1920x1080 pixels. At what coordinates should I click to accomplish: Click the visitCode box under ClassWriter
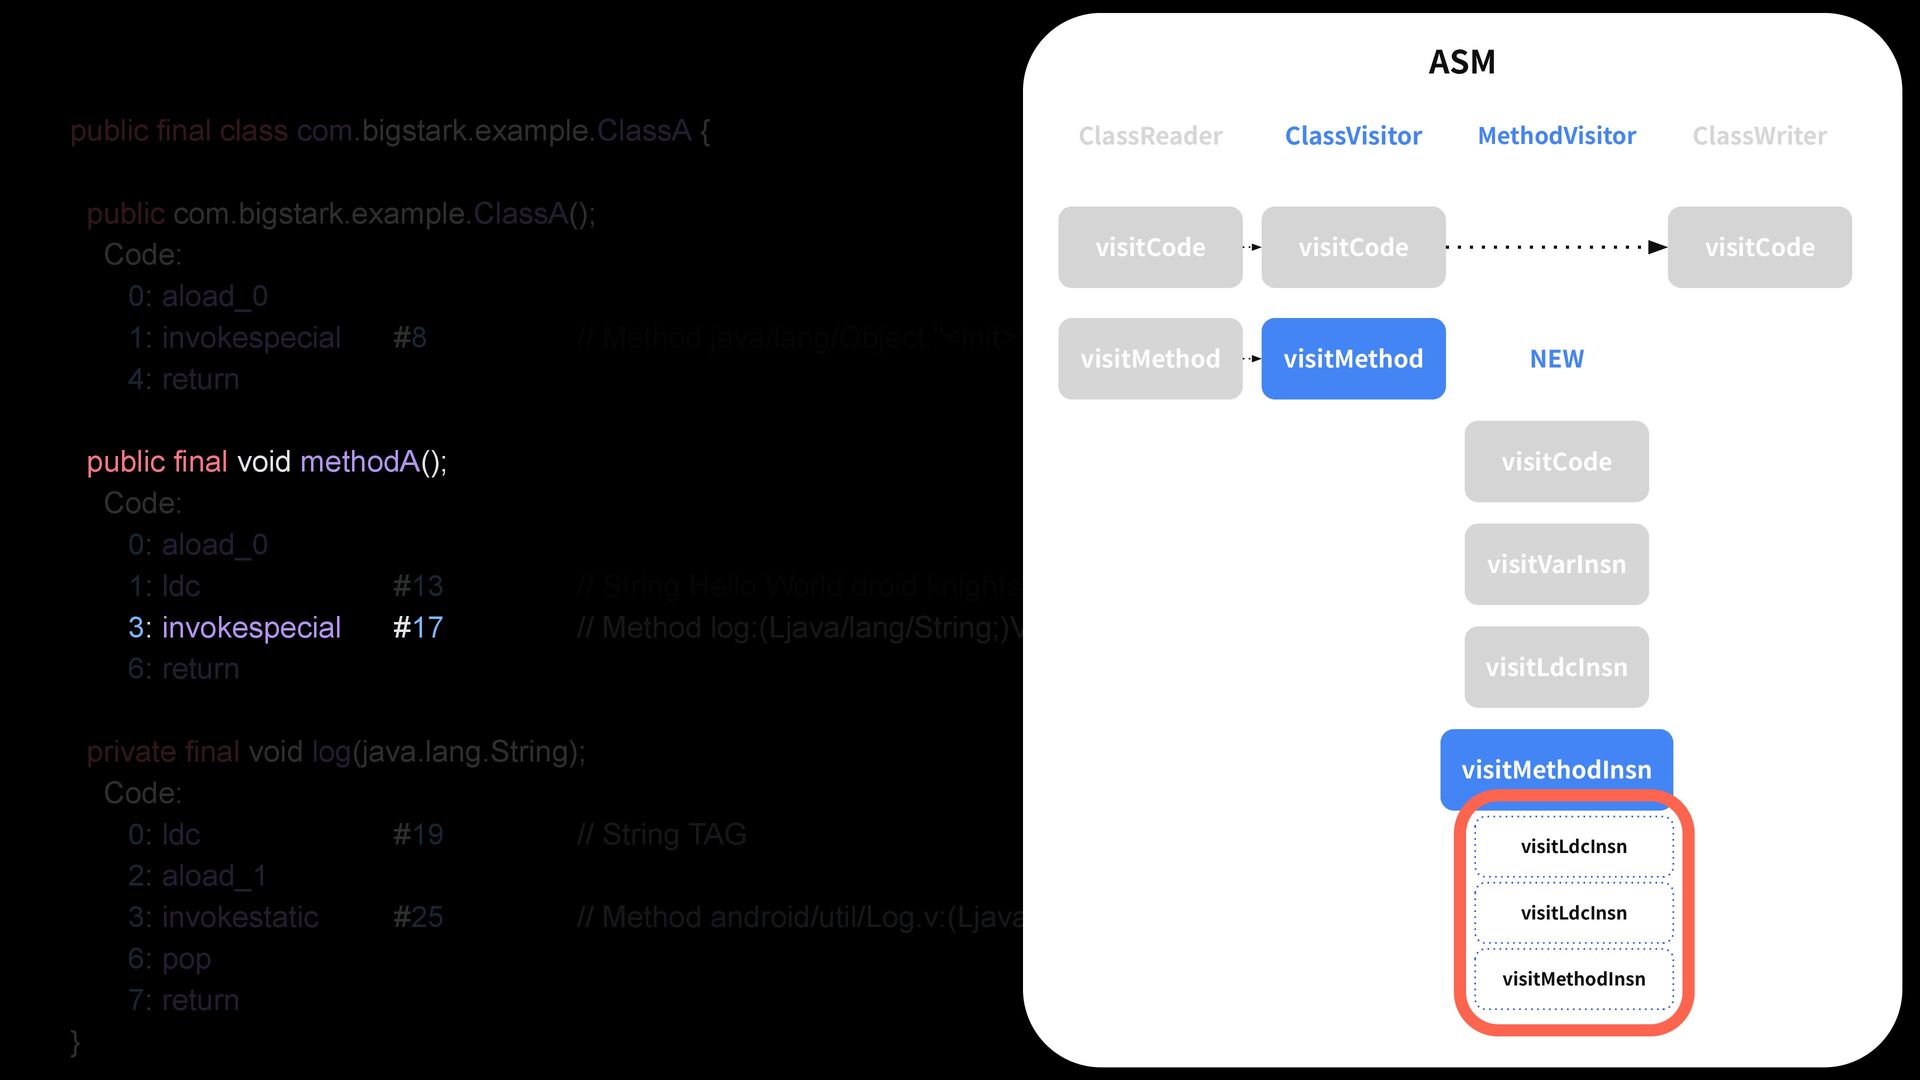pos(1759,247)
